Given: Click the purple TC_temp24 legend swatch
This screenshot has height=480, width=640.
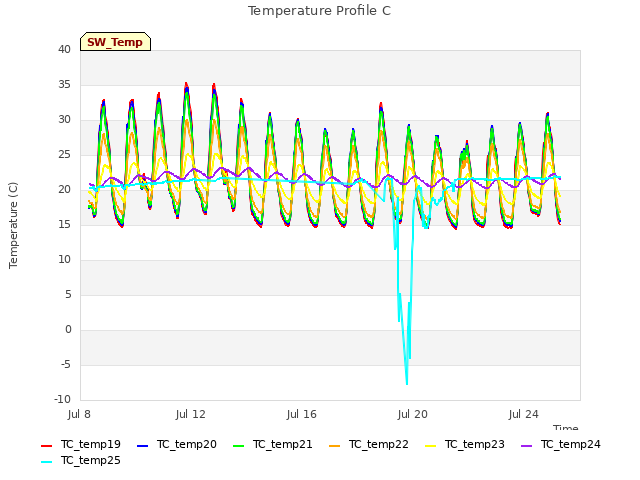Looking at the screenshot, I should coord(527,446).
